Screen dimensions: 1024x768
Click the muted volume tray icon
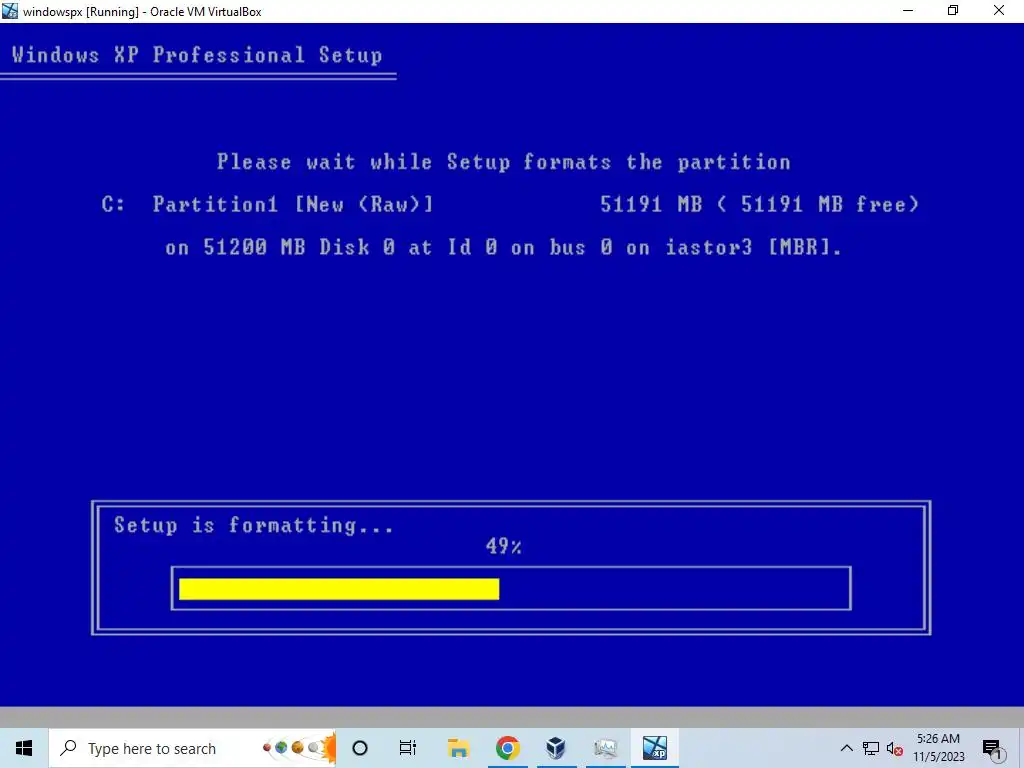pyautogui.click(x=895, y=748)
